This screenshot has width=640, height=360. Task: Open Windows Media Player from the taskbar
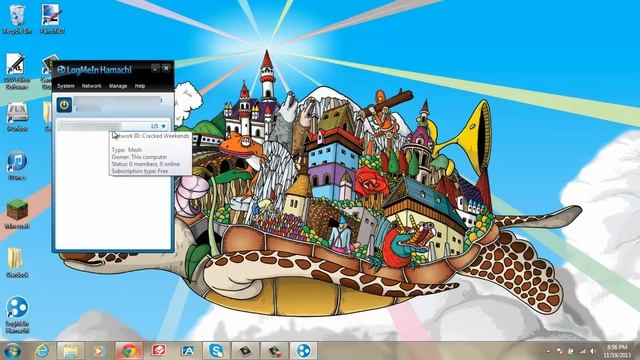pos(98,351)
